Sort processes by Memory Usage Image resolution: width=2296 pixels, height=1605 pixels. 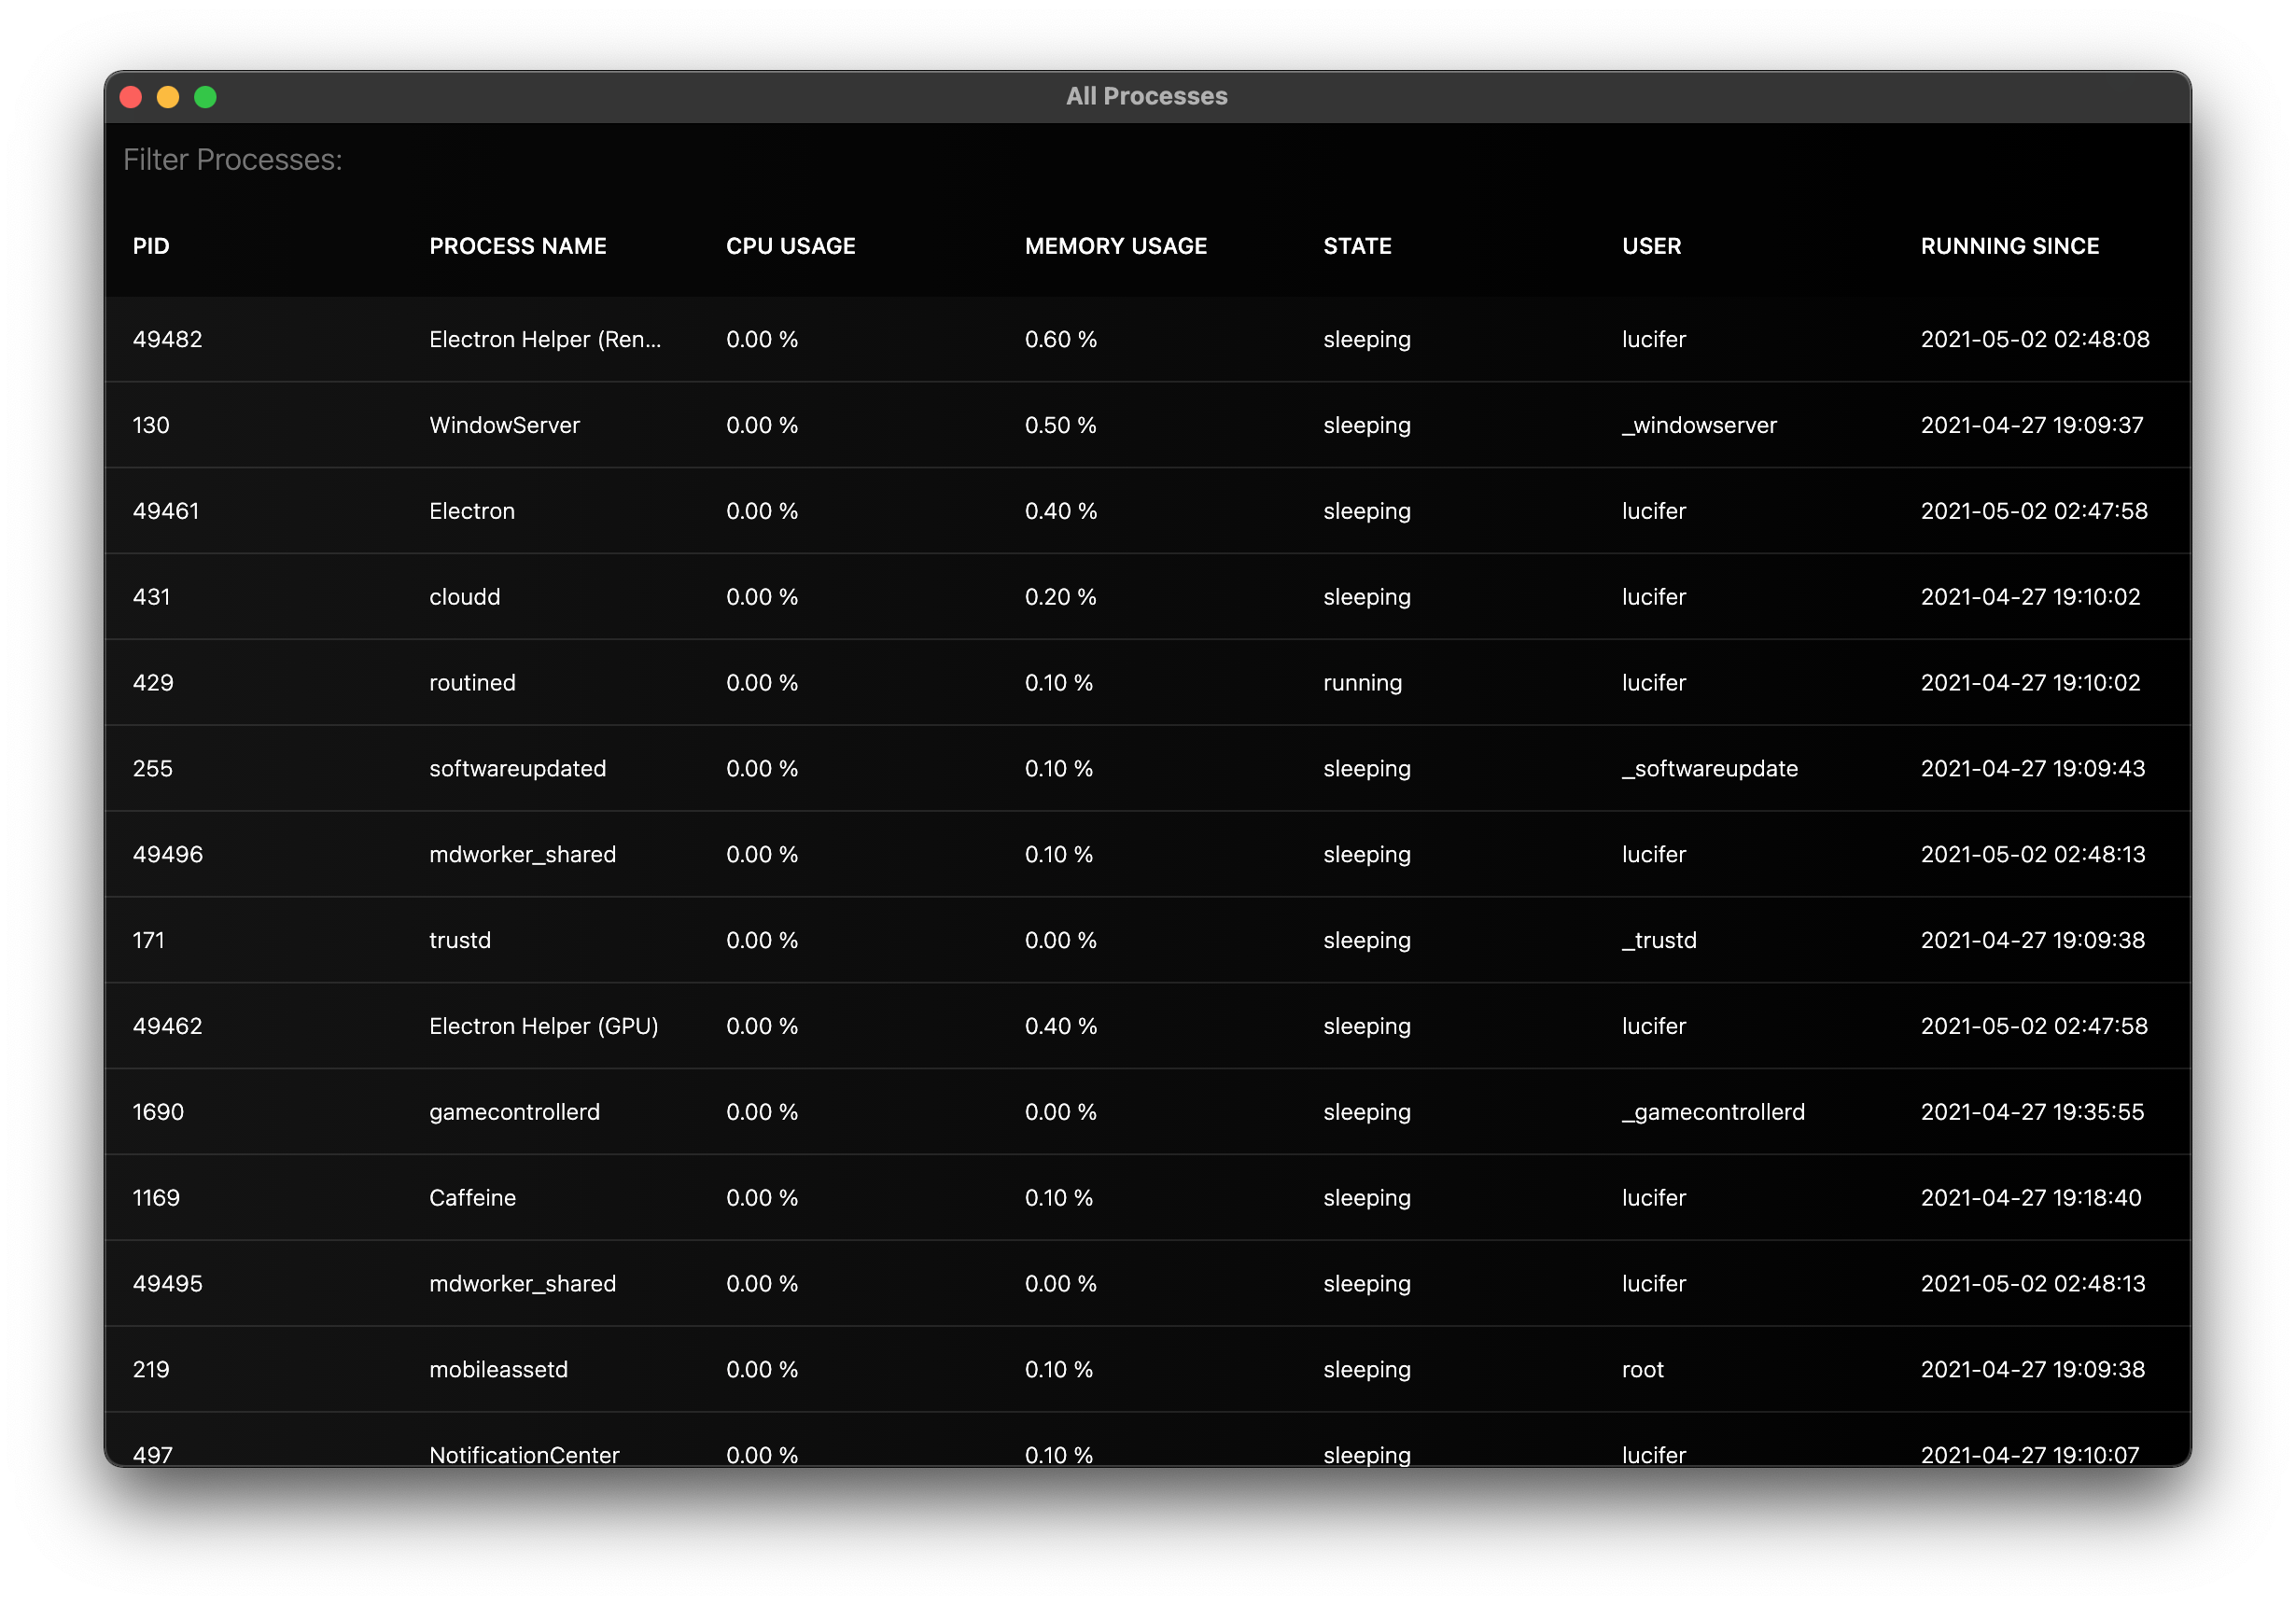point(1116,246)
